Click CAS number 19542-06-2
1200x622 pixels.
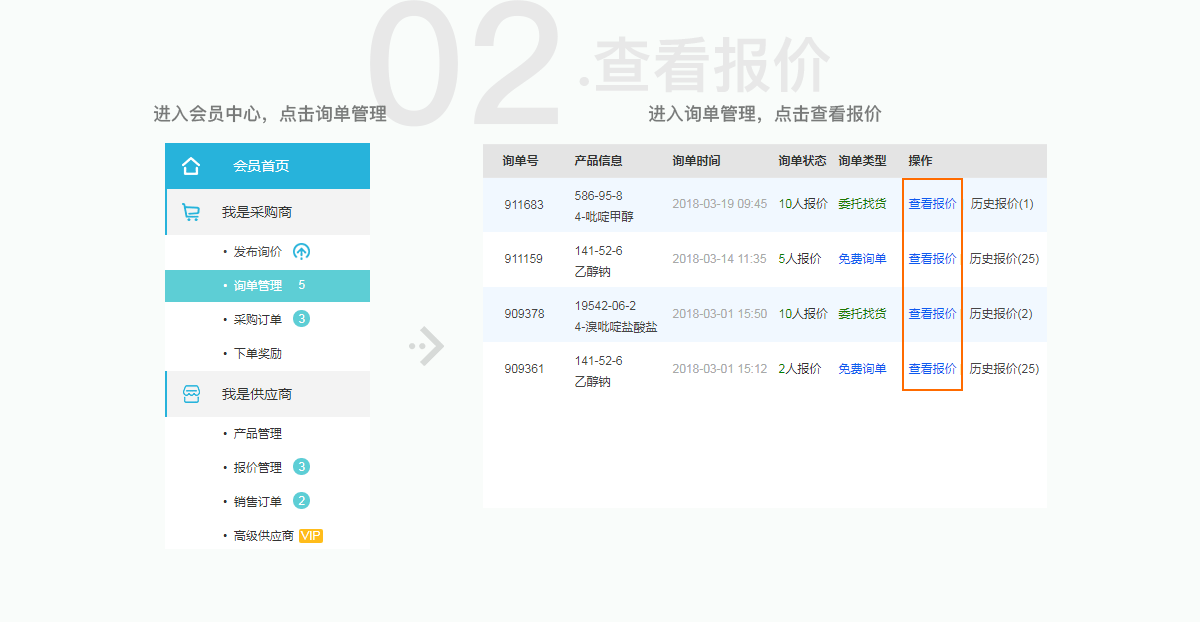(x=605, y=306)
